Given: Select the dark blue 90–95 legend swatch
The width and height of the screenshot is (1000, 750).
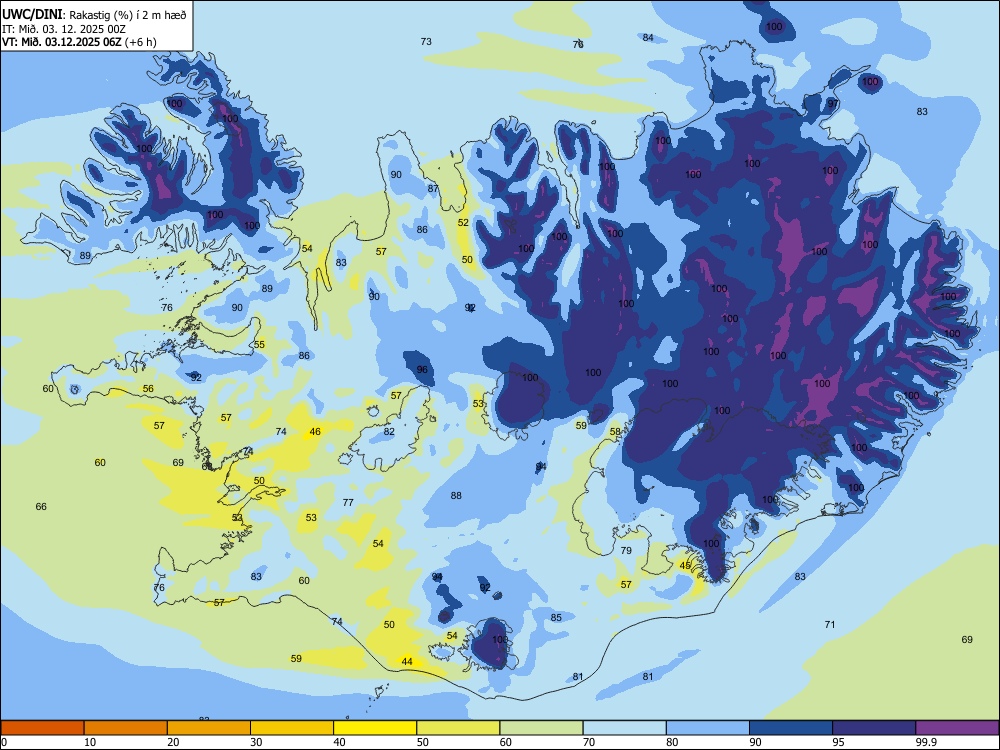Looking at the screenshot, I should point(791,728).
